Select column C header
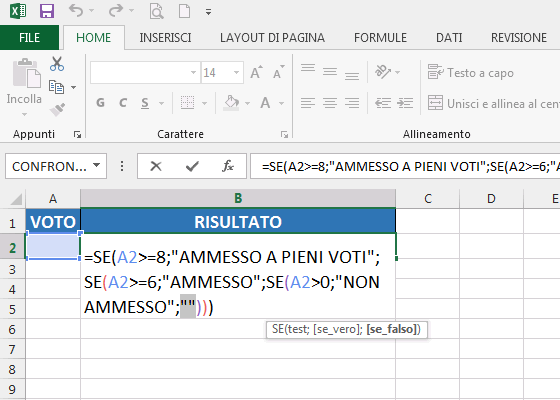 428,199
